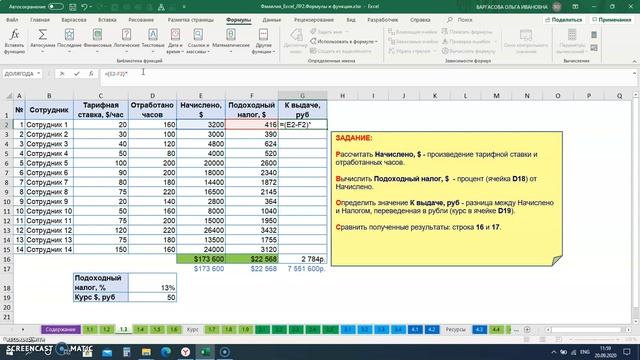The height and width of the screenshot is (360, 640).
Task: Click cell with exchange rate 50
Action: (153, 298)
